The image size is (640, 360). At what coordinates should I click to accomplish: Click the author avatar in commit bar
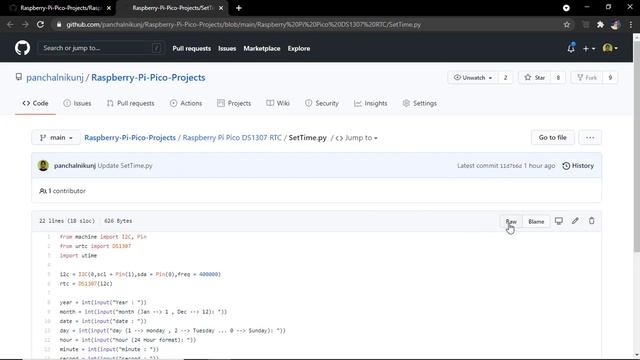point(43,165)
